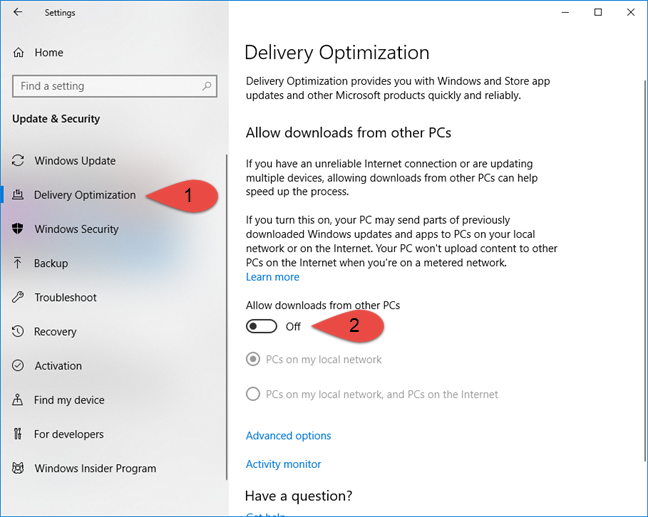Select PCs on my local network radio

click(253, 359)
